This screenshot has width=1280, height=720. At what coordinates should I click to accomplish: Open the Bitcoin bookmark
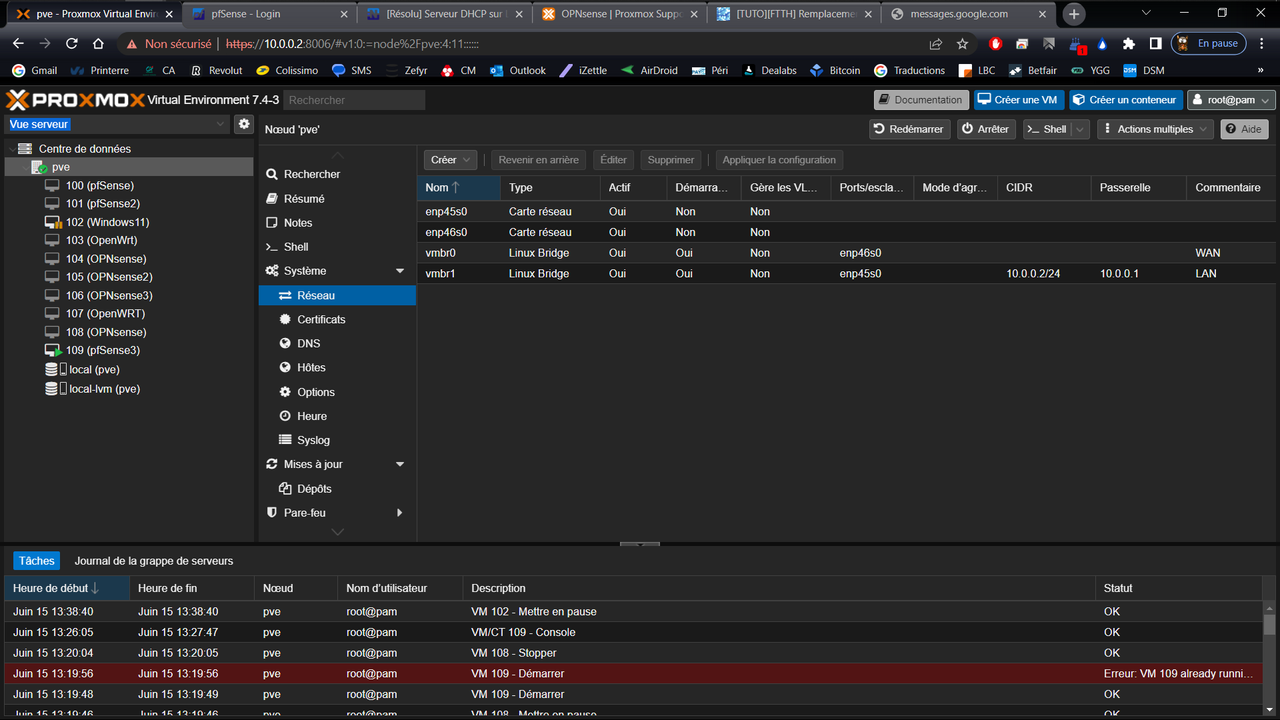[834, 71]
